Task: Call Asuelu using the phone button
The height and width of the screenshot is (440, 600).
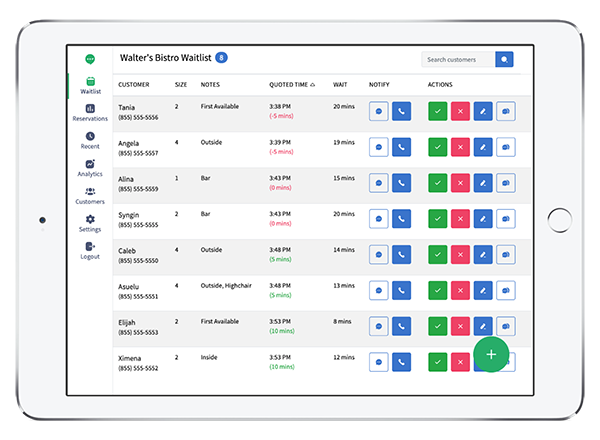Action: click(x=401, y=290)
